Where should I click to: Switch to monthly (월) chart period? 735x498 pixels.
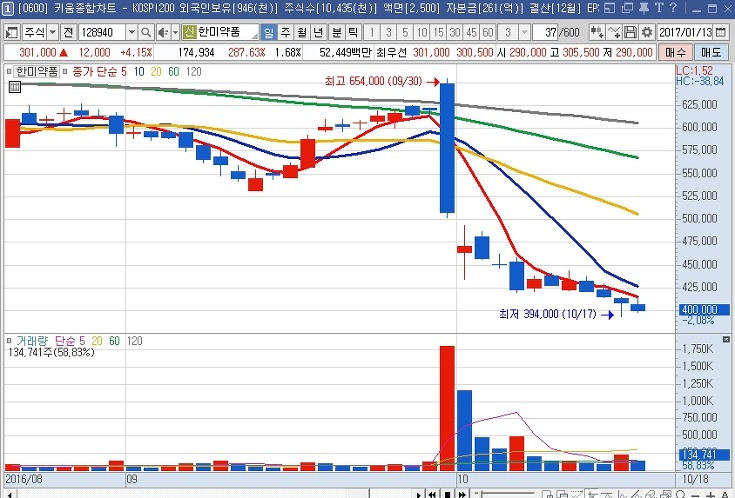tap(301, 32)
